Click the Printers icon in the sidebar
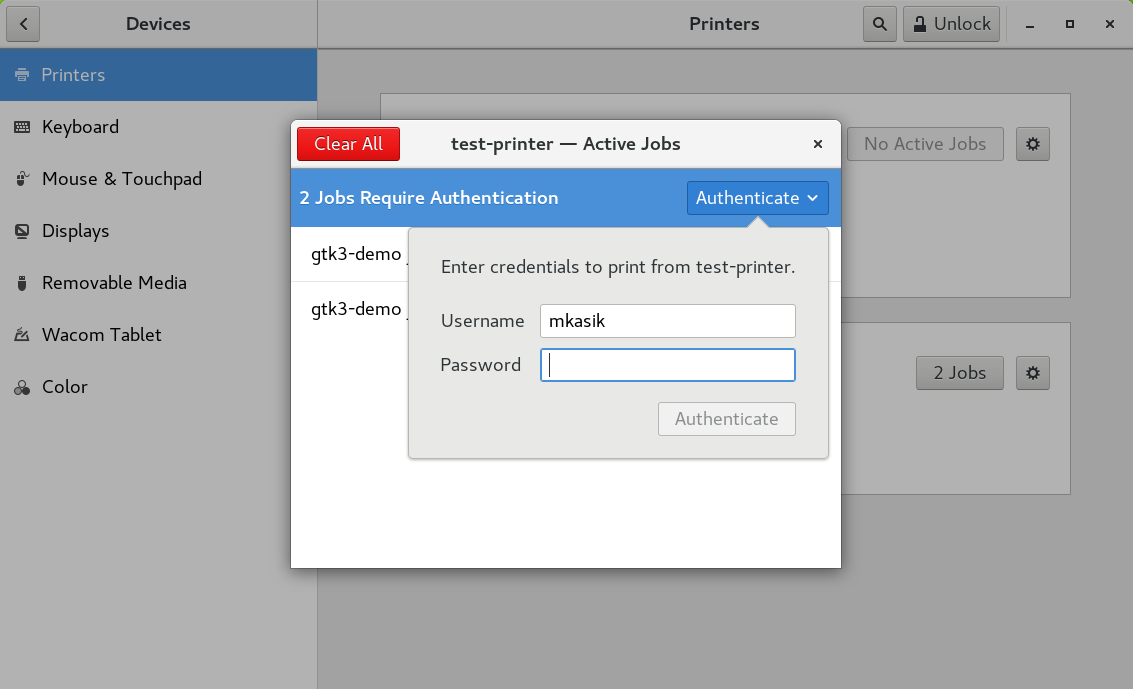The width and height of the screenshot is (1133, 689). tap(22, 75)
